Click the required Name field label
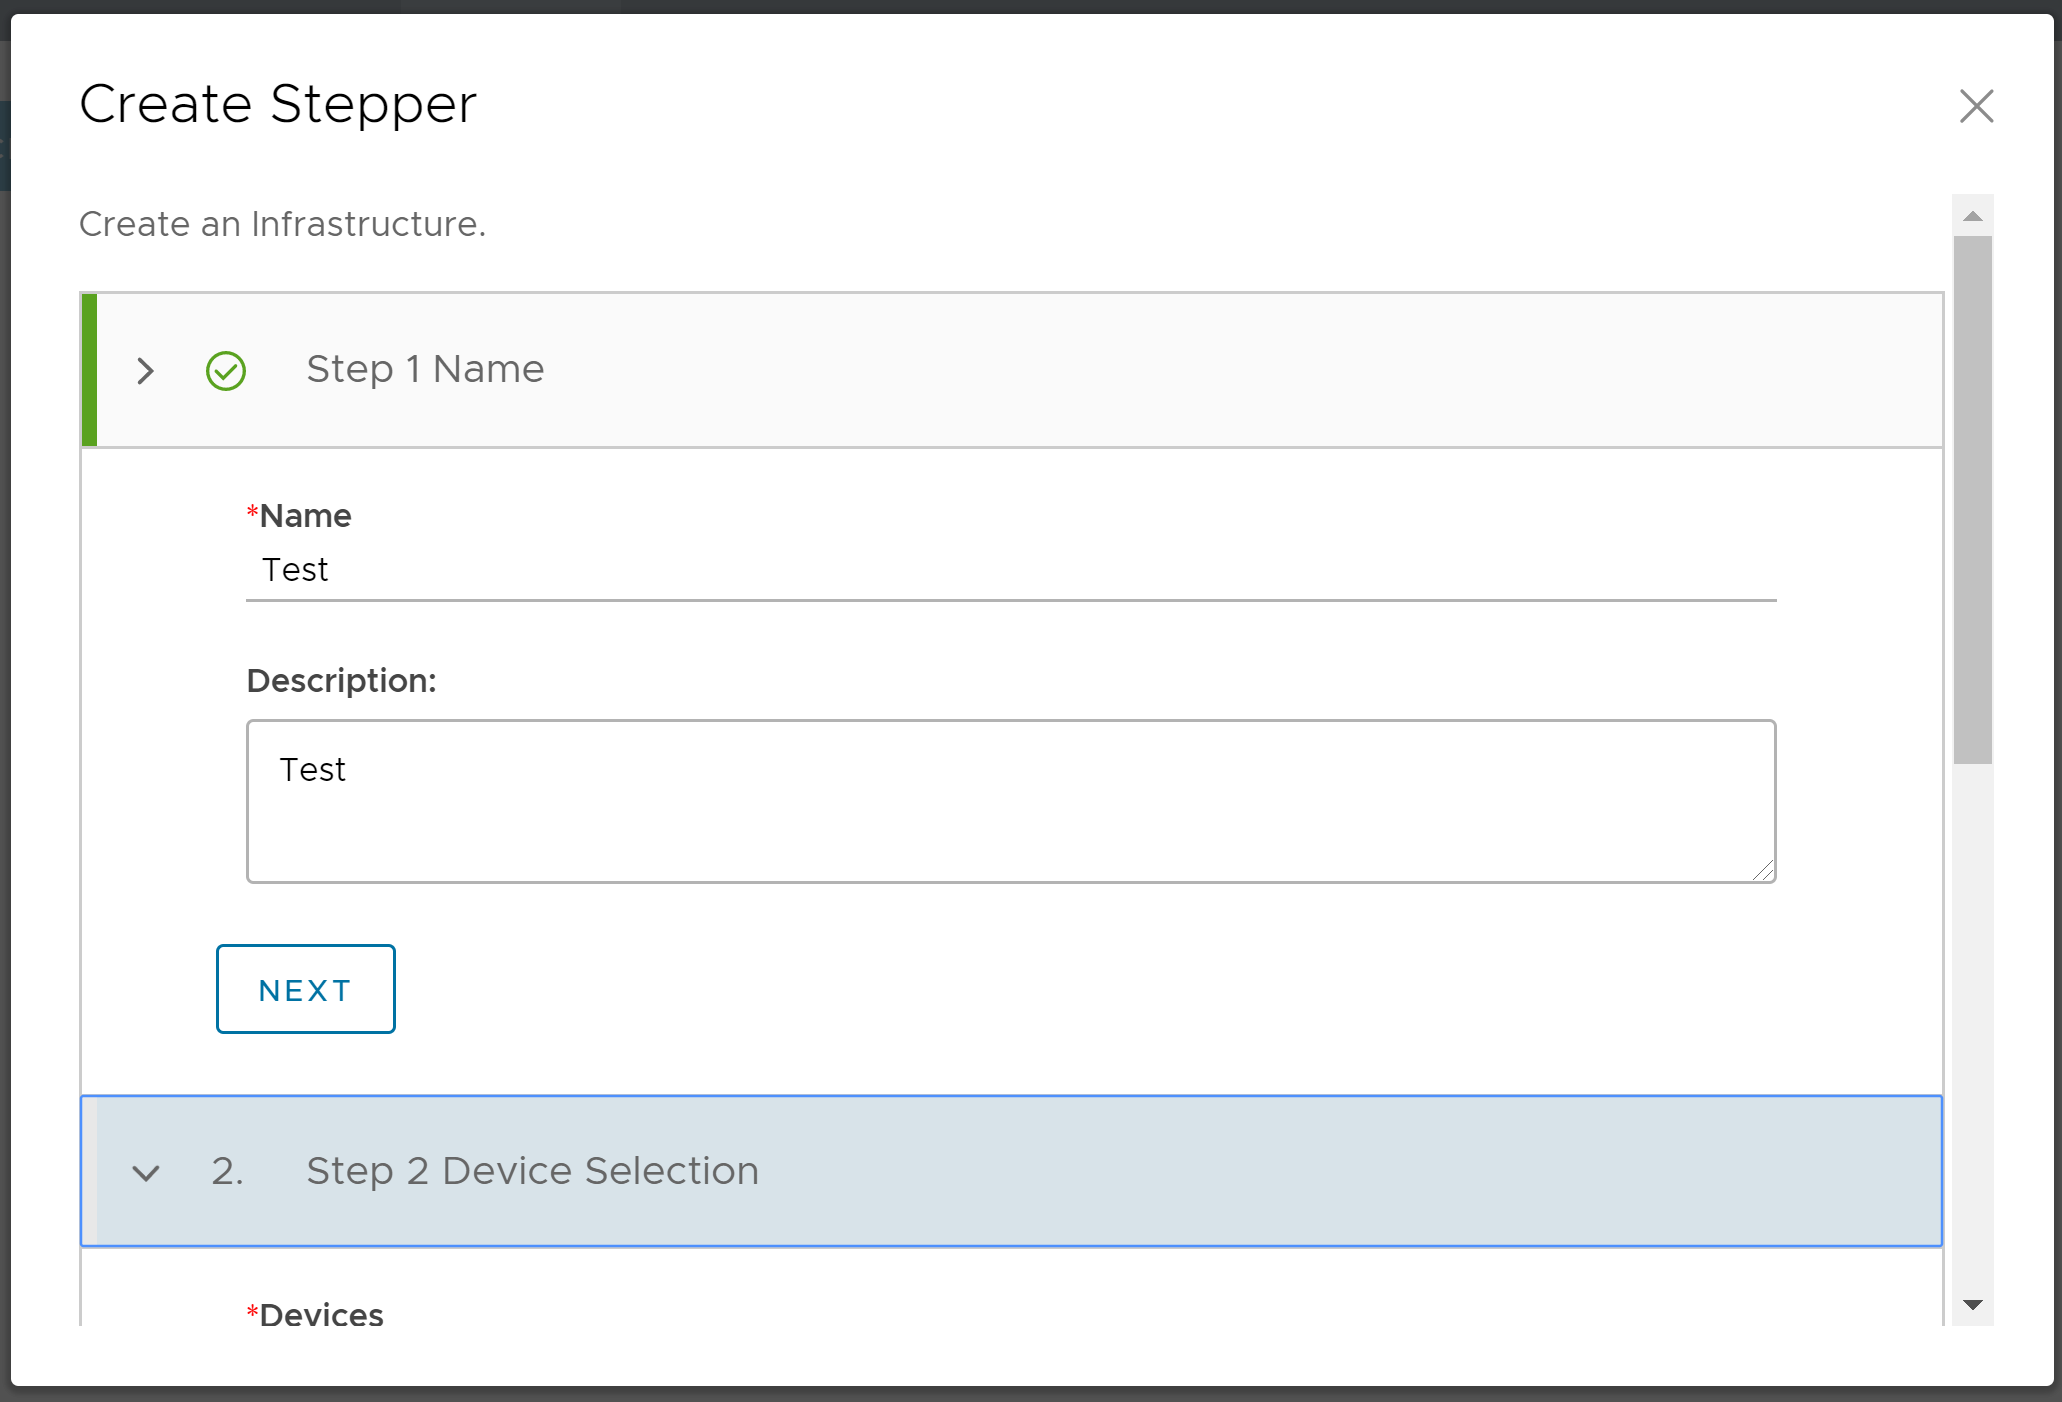This screenshot has width=2062, height=1402. point(298,515)
